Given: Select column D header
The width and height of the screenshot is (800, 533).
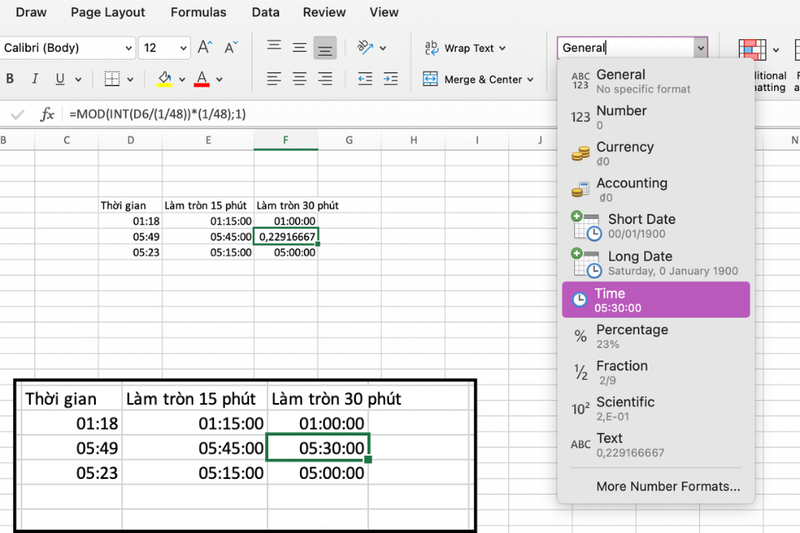Looking at the screenshot, I should (131, 140).
